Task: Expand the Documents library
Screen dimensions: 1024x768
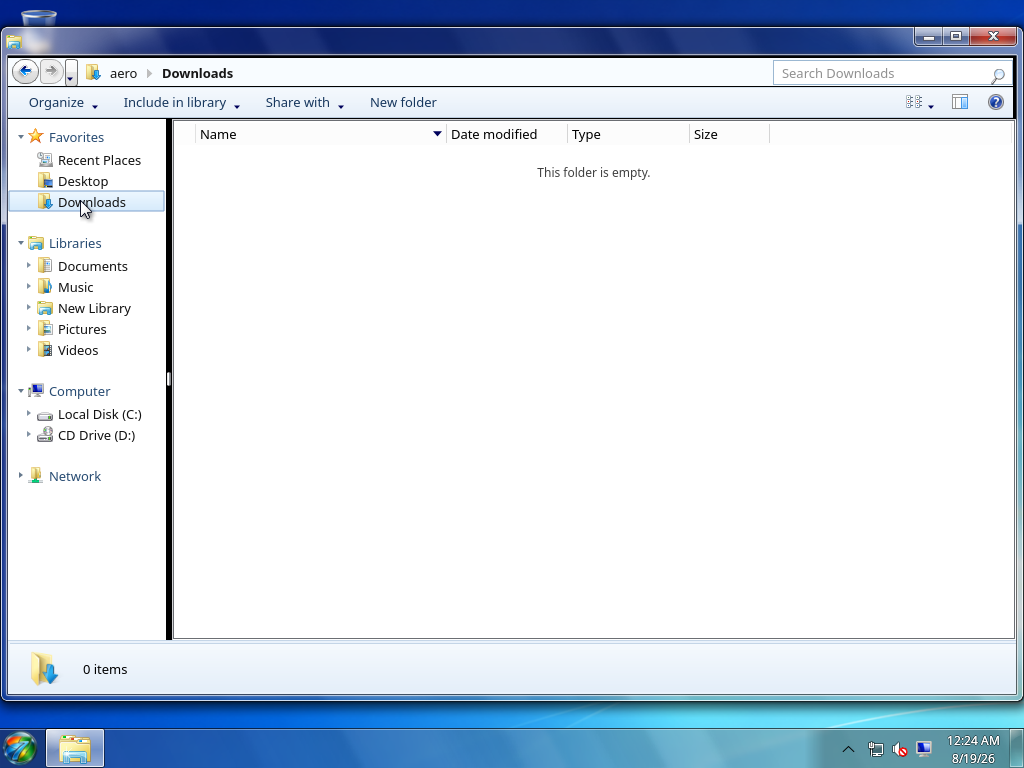Action: (x=29, y=265)
